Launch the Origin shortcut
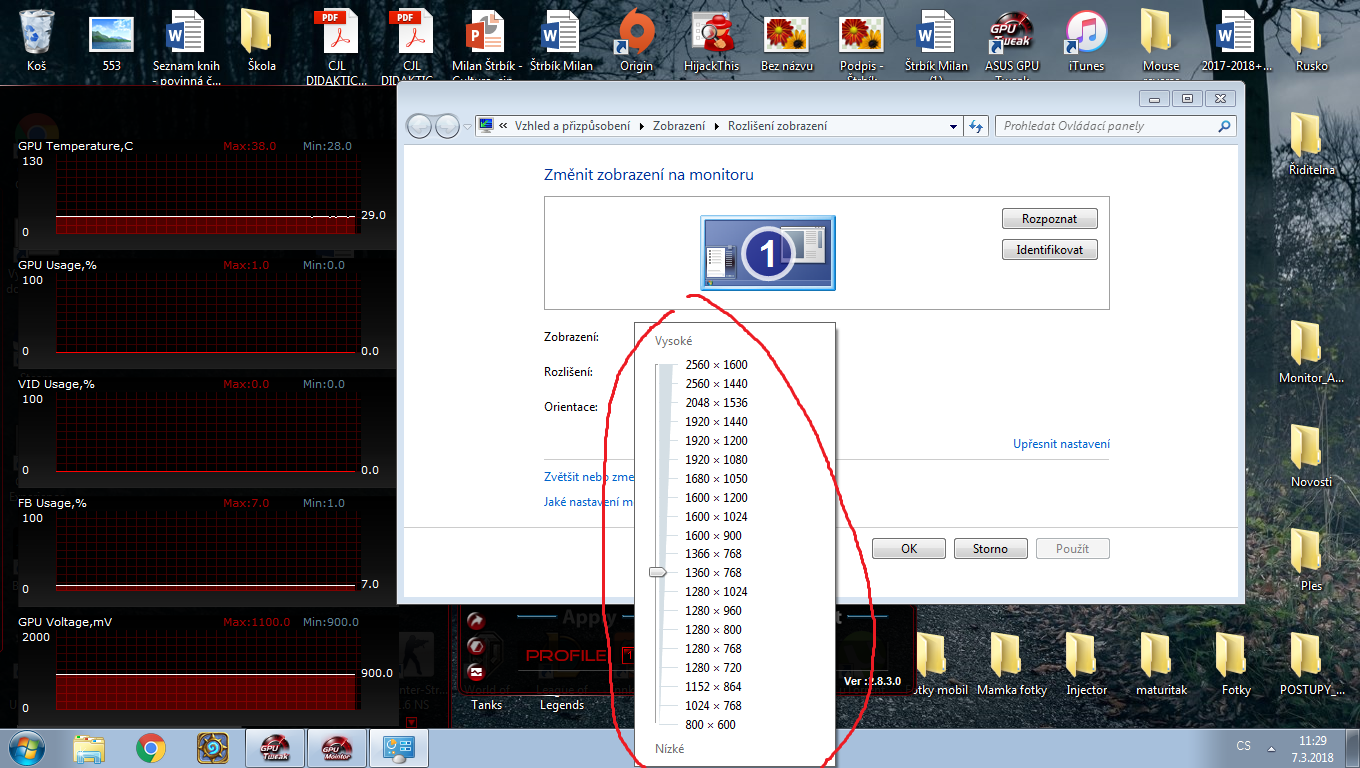Screen dimensions: 1360x768 click(x=636, y=40)
